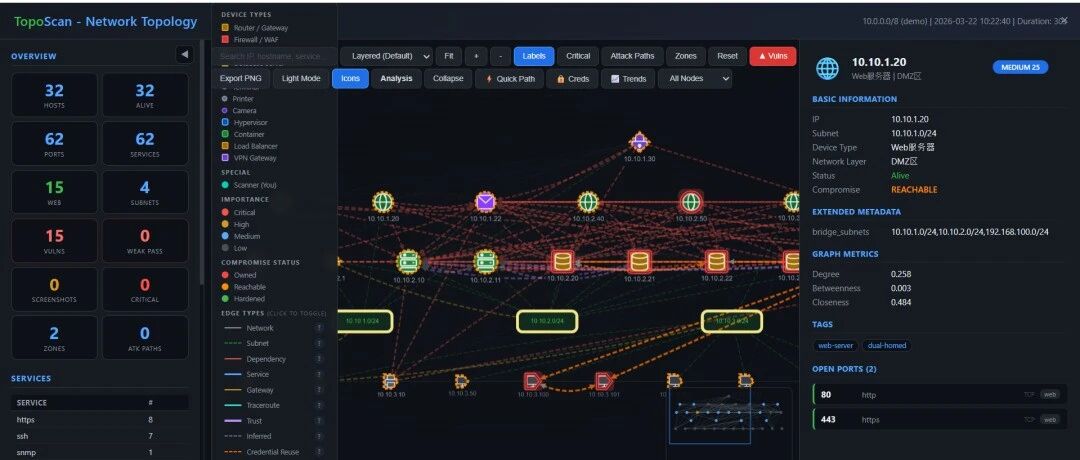Select the server node 10.10.2.11
Viewport: 1080px width, 460px height.
click(486, 262)
